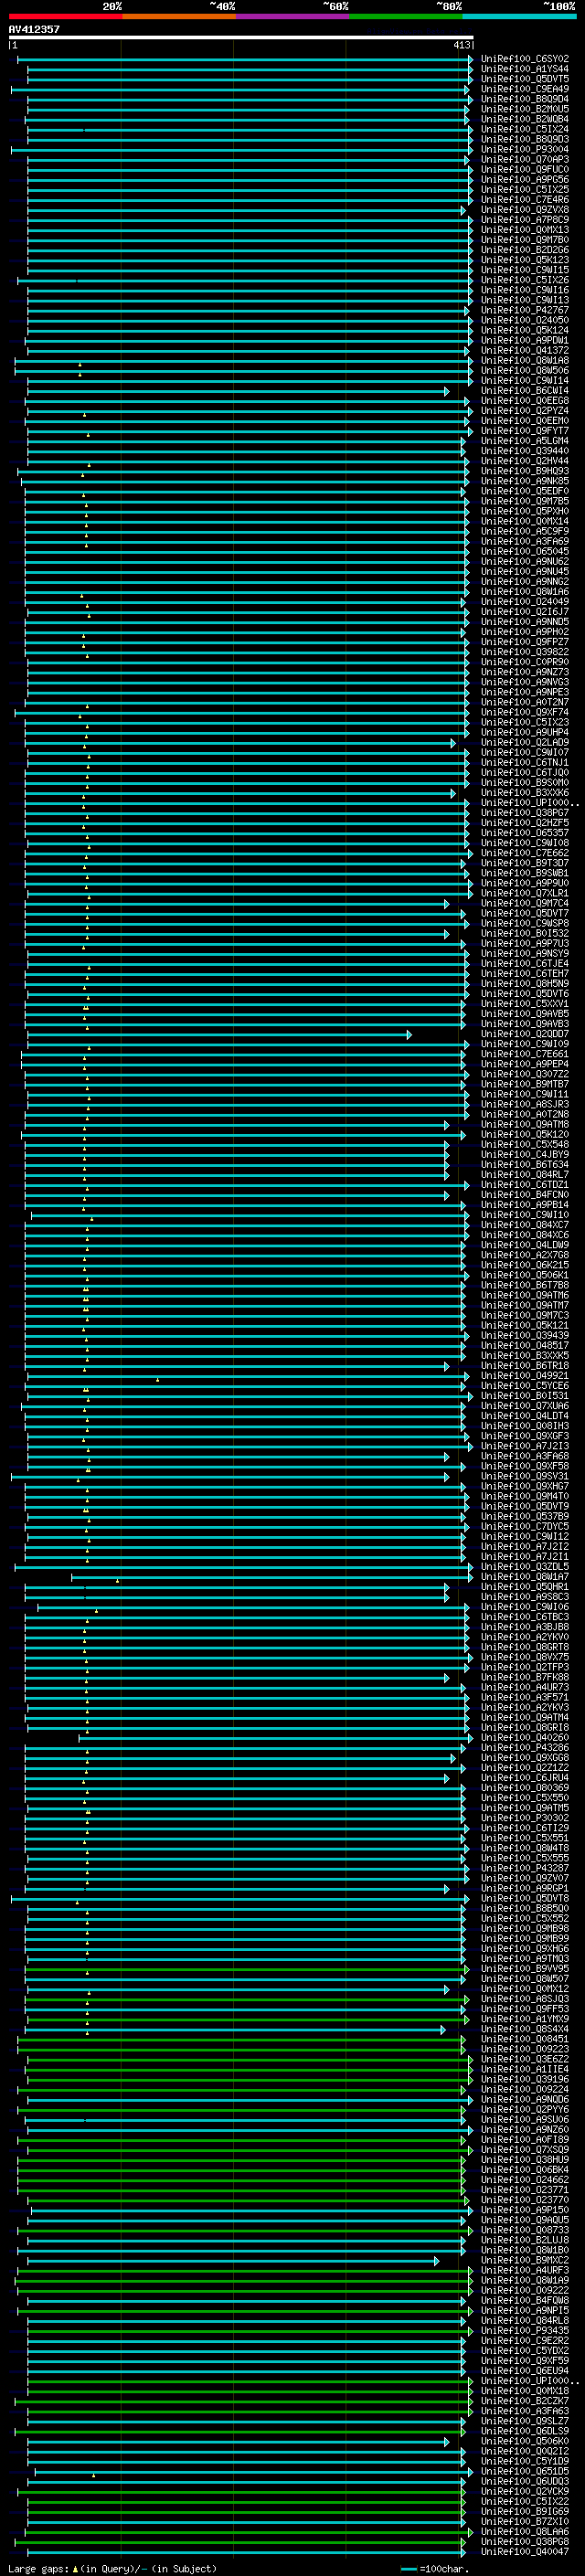The height and width of the screenshot is (2576, 585).
Task: Click hit label UniRef100_B6CW14
Action: pyautogui.click(x=524, y=391)
